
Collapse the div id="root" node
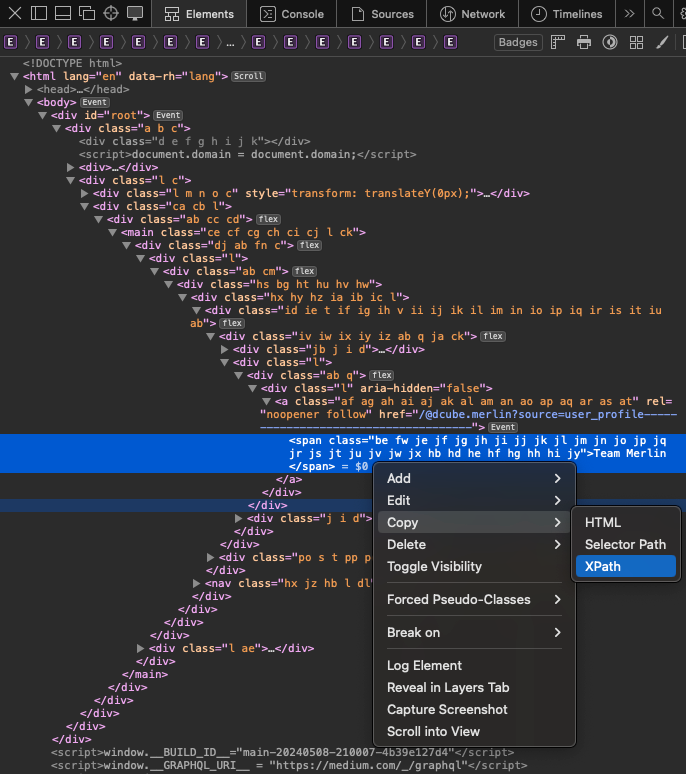pyautogui.click(x=42, y=116)
